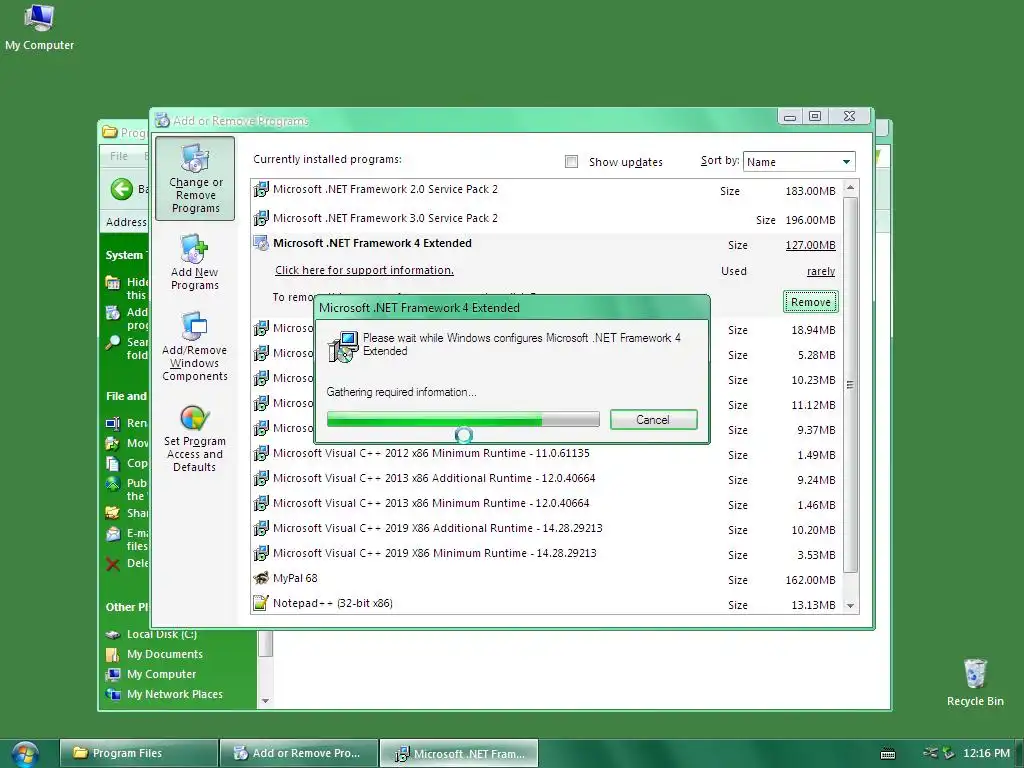Switch to Microsoft .NET Fram... taskbar button
The image size is (1024, 768).
pyautogui.click(x=459, y=754)
